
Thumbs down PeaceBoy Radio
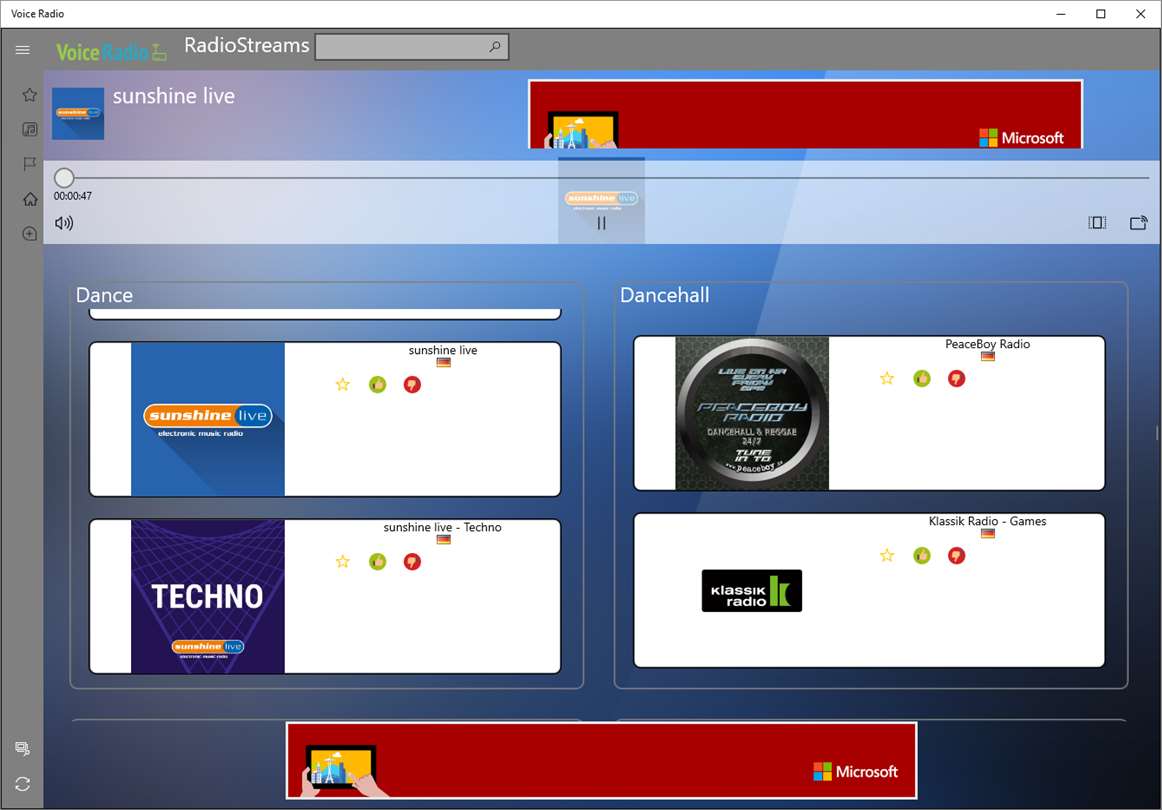pyautogui.click(x=957, y=379)
